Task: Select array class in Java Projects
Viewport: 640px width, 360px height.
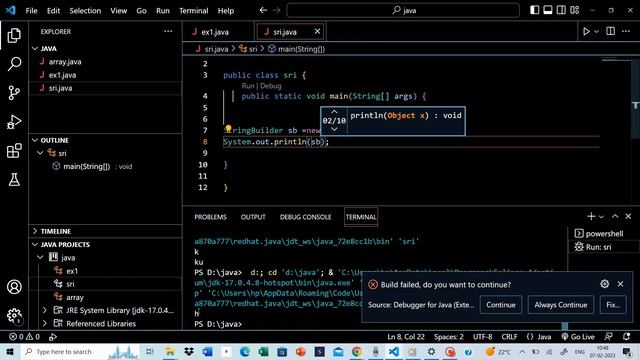Action: click(74, 297)
